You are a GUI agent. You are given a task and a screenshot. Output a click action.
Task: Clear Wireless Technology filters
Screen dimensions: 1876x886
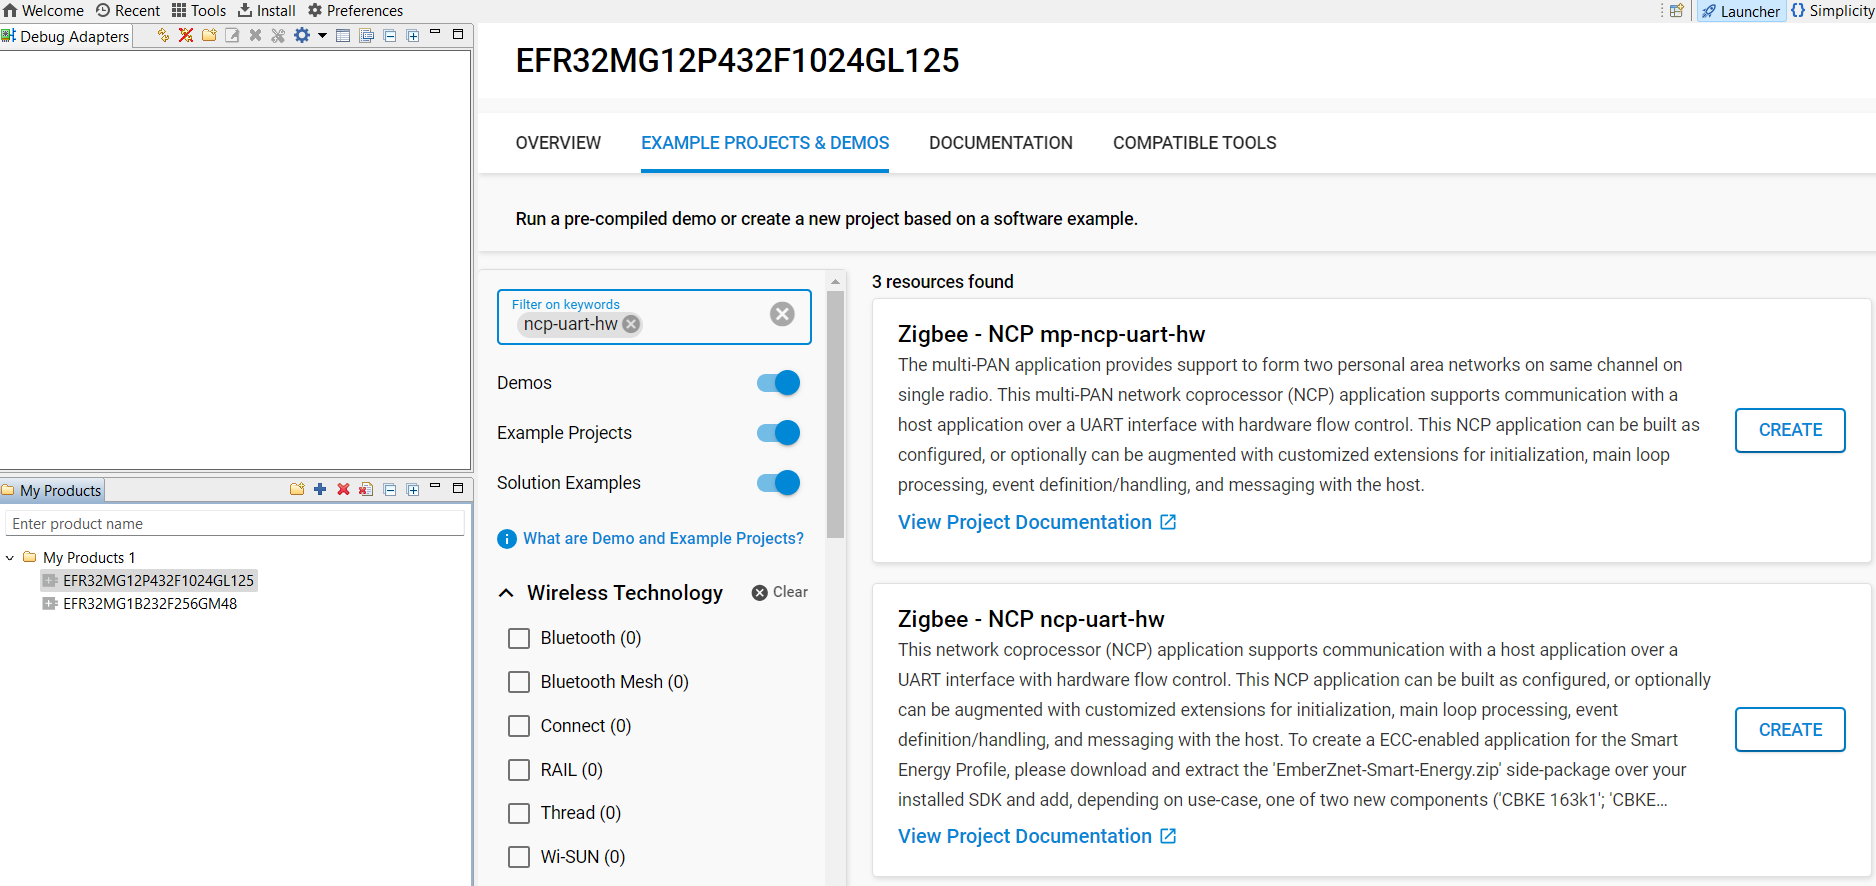click(780, 592)
